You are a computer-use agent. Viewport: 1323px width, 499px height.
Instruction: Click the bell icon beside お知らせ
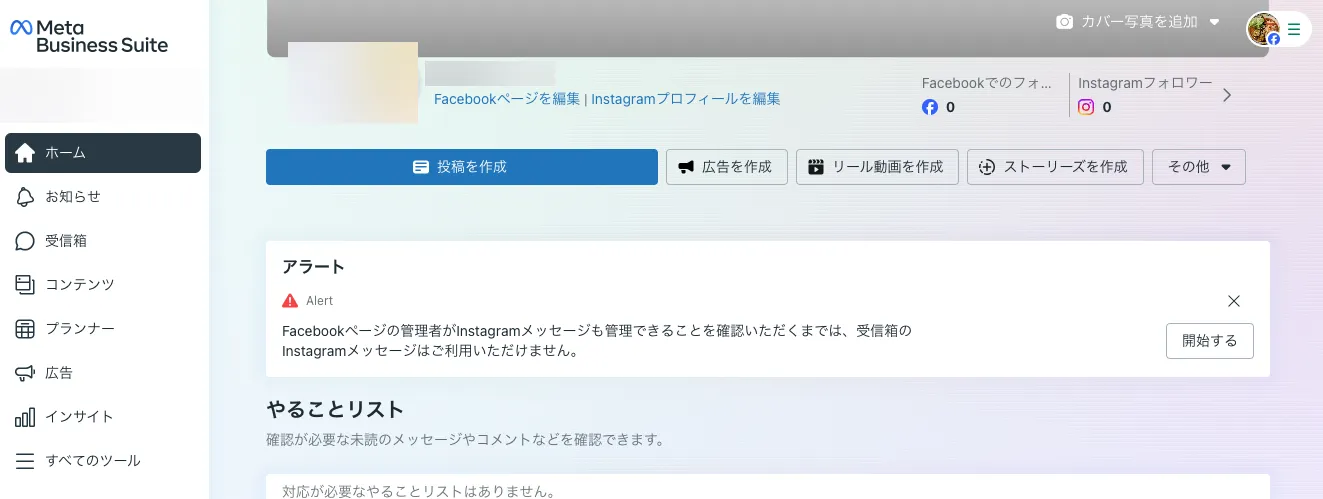pos(25,197)
